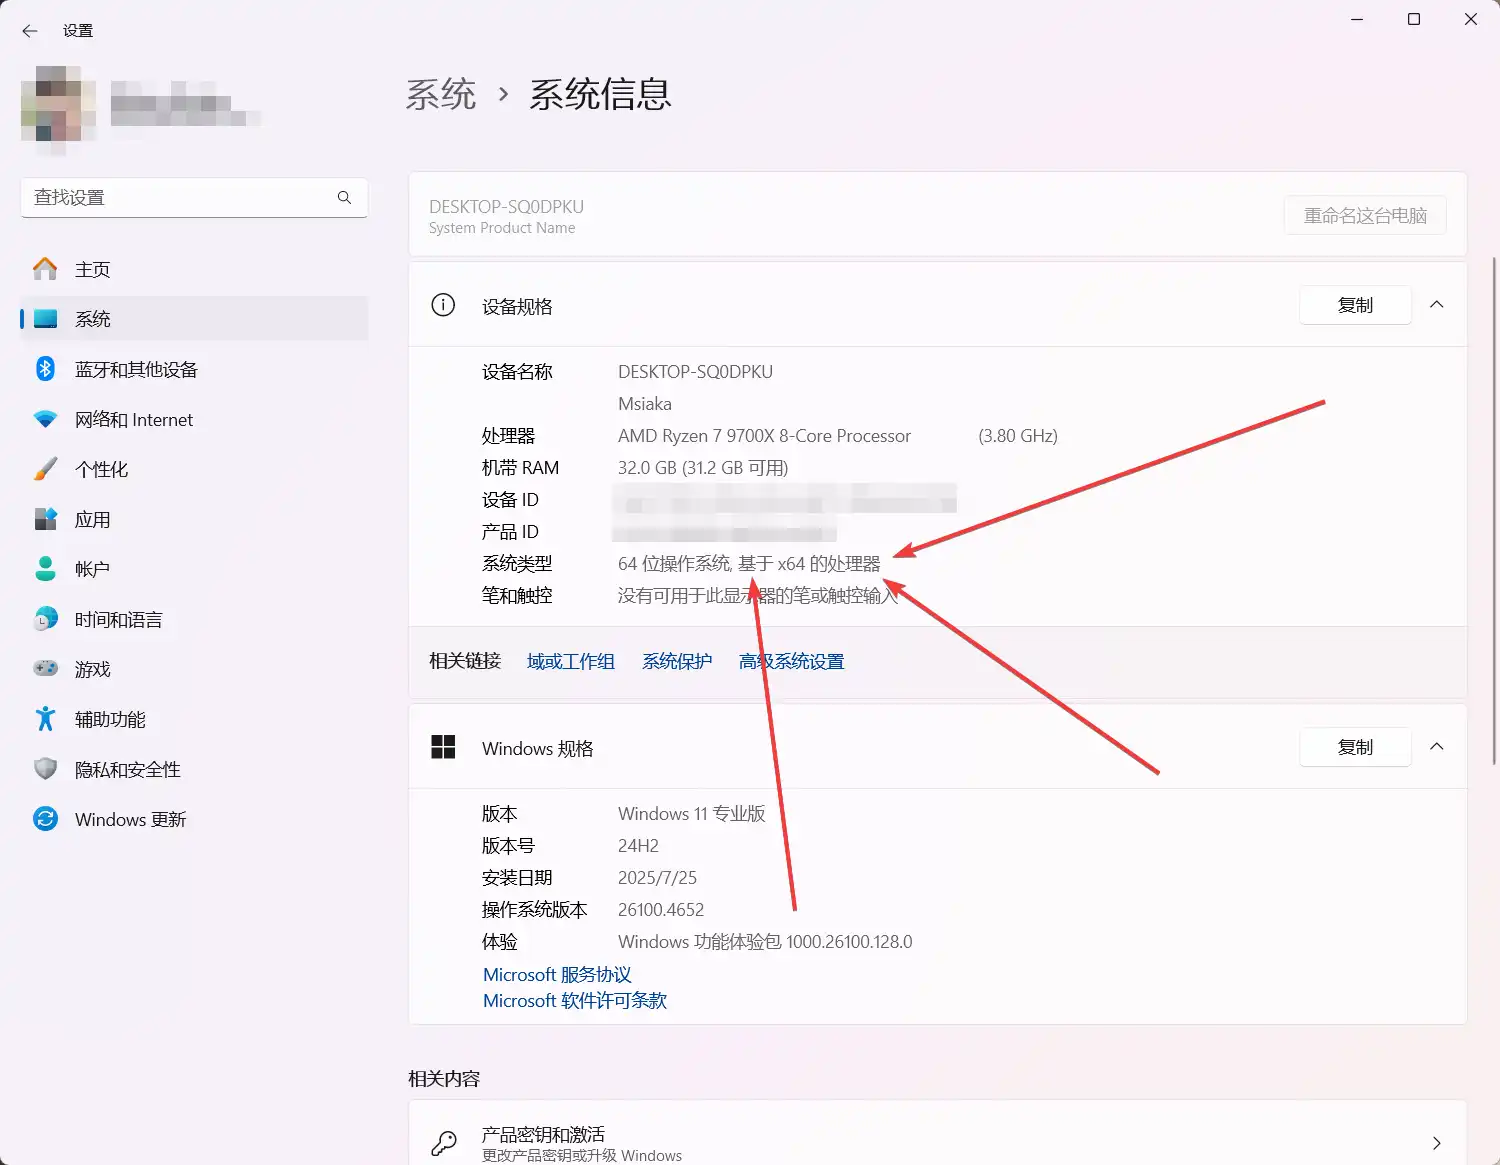Click the Windows logo beside Windows 规格
The width and height of the screenshot is (1500, 1165).
click(443, 747)
